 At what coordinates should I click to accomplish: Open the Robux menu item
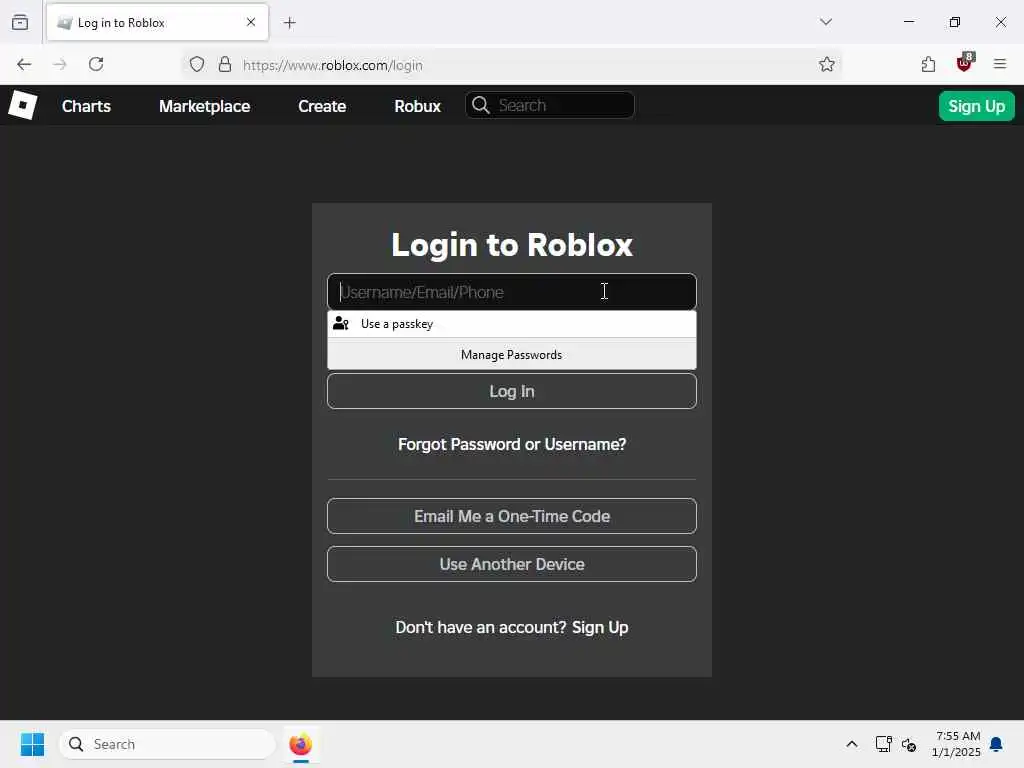pos(417,106)
